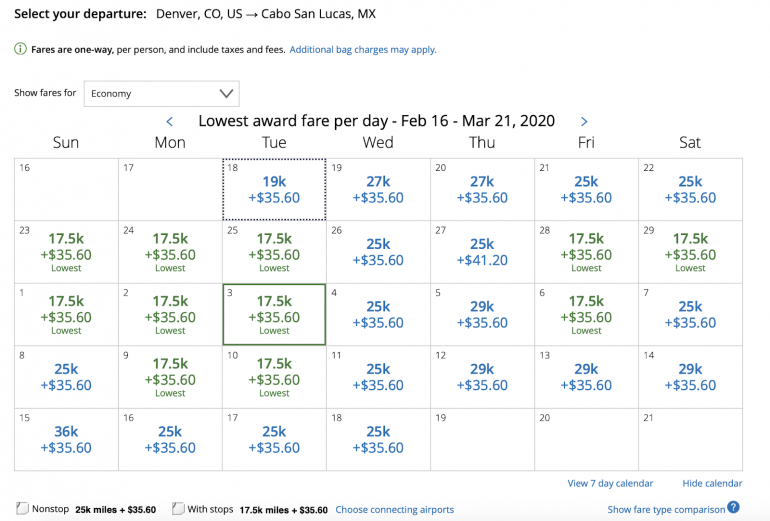Select February 19 Wednesday 27k fare
The image size is (770, 521).
(378, 189)
